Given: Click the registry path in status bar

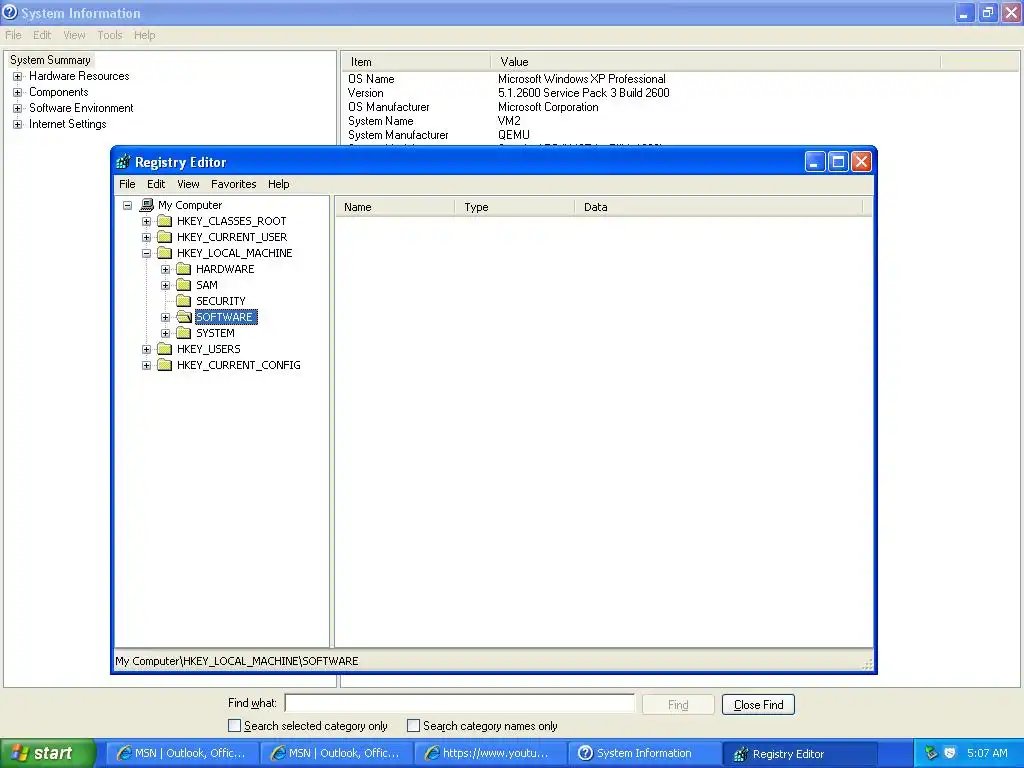Looking at the screenshot, I should pos(236,661).
